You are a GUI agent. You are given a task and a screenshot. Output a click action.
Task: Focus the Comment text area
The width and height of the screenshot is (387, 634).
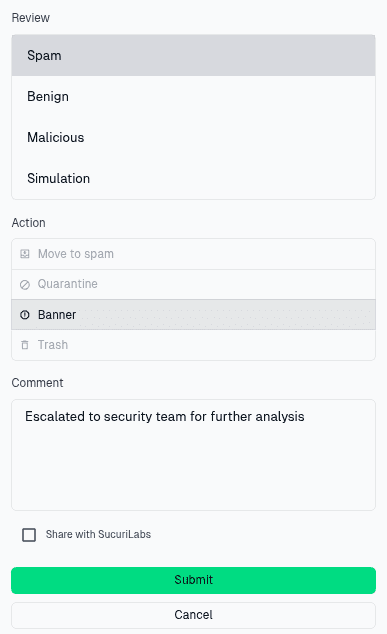(x=193, y=455)
